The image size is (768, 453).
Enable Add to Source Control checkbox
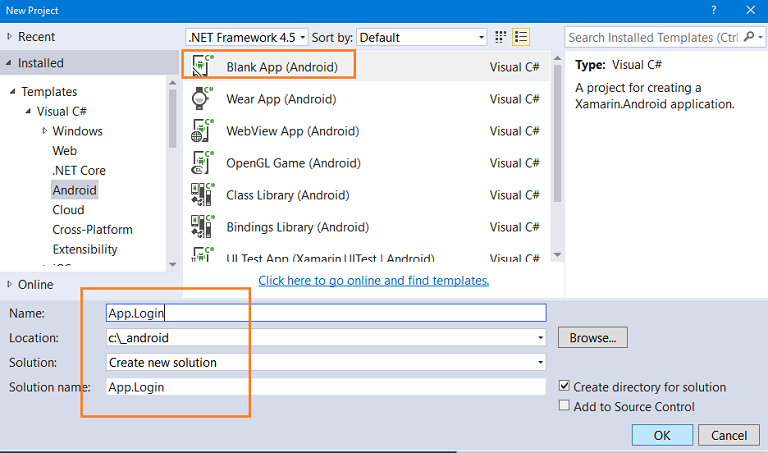565,406
